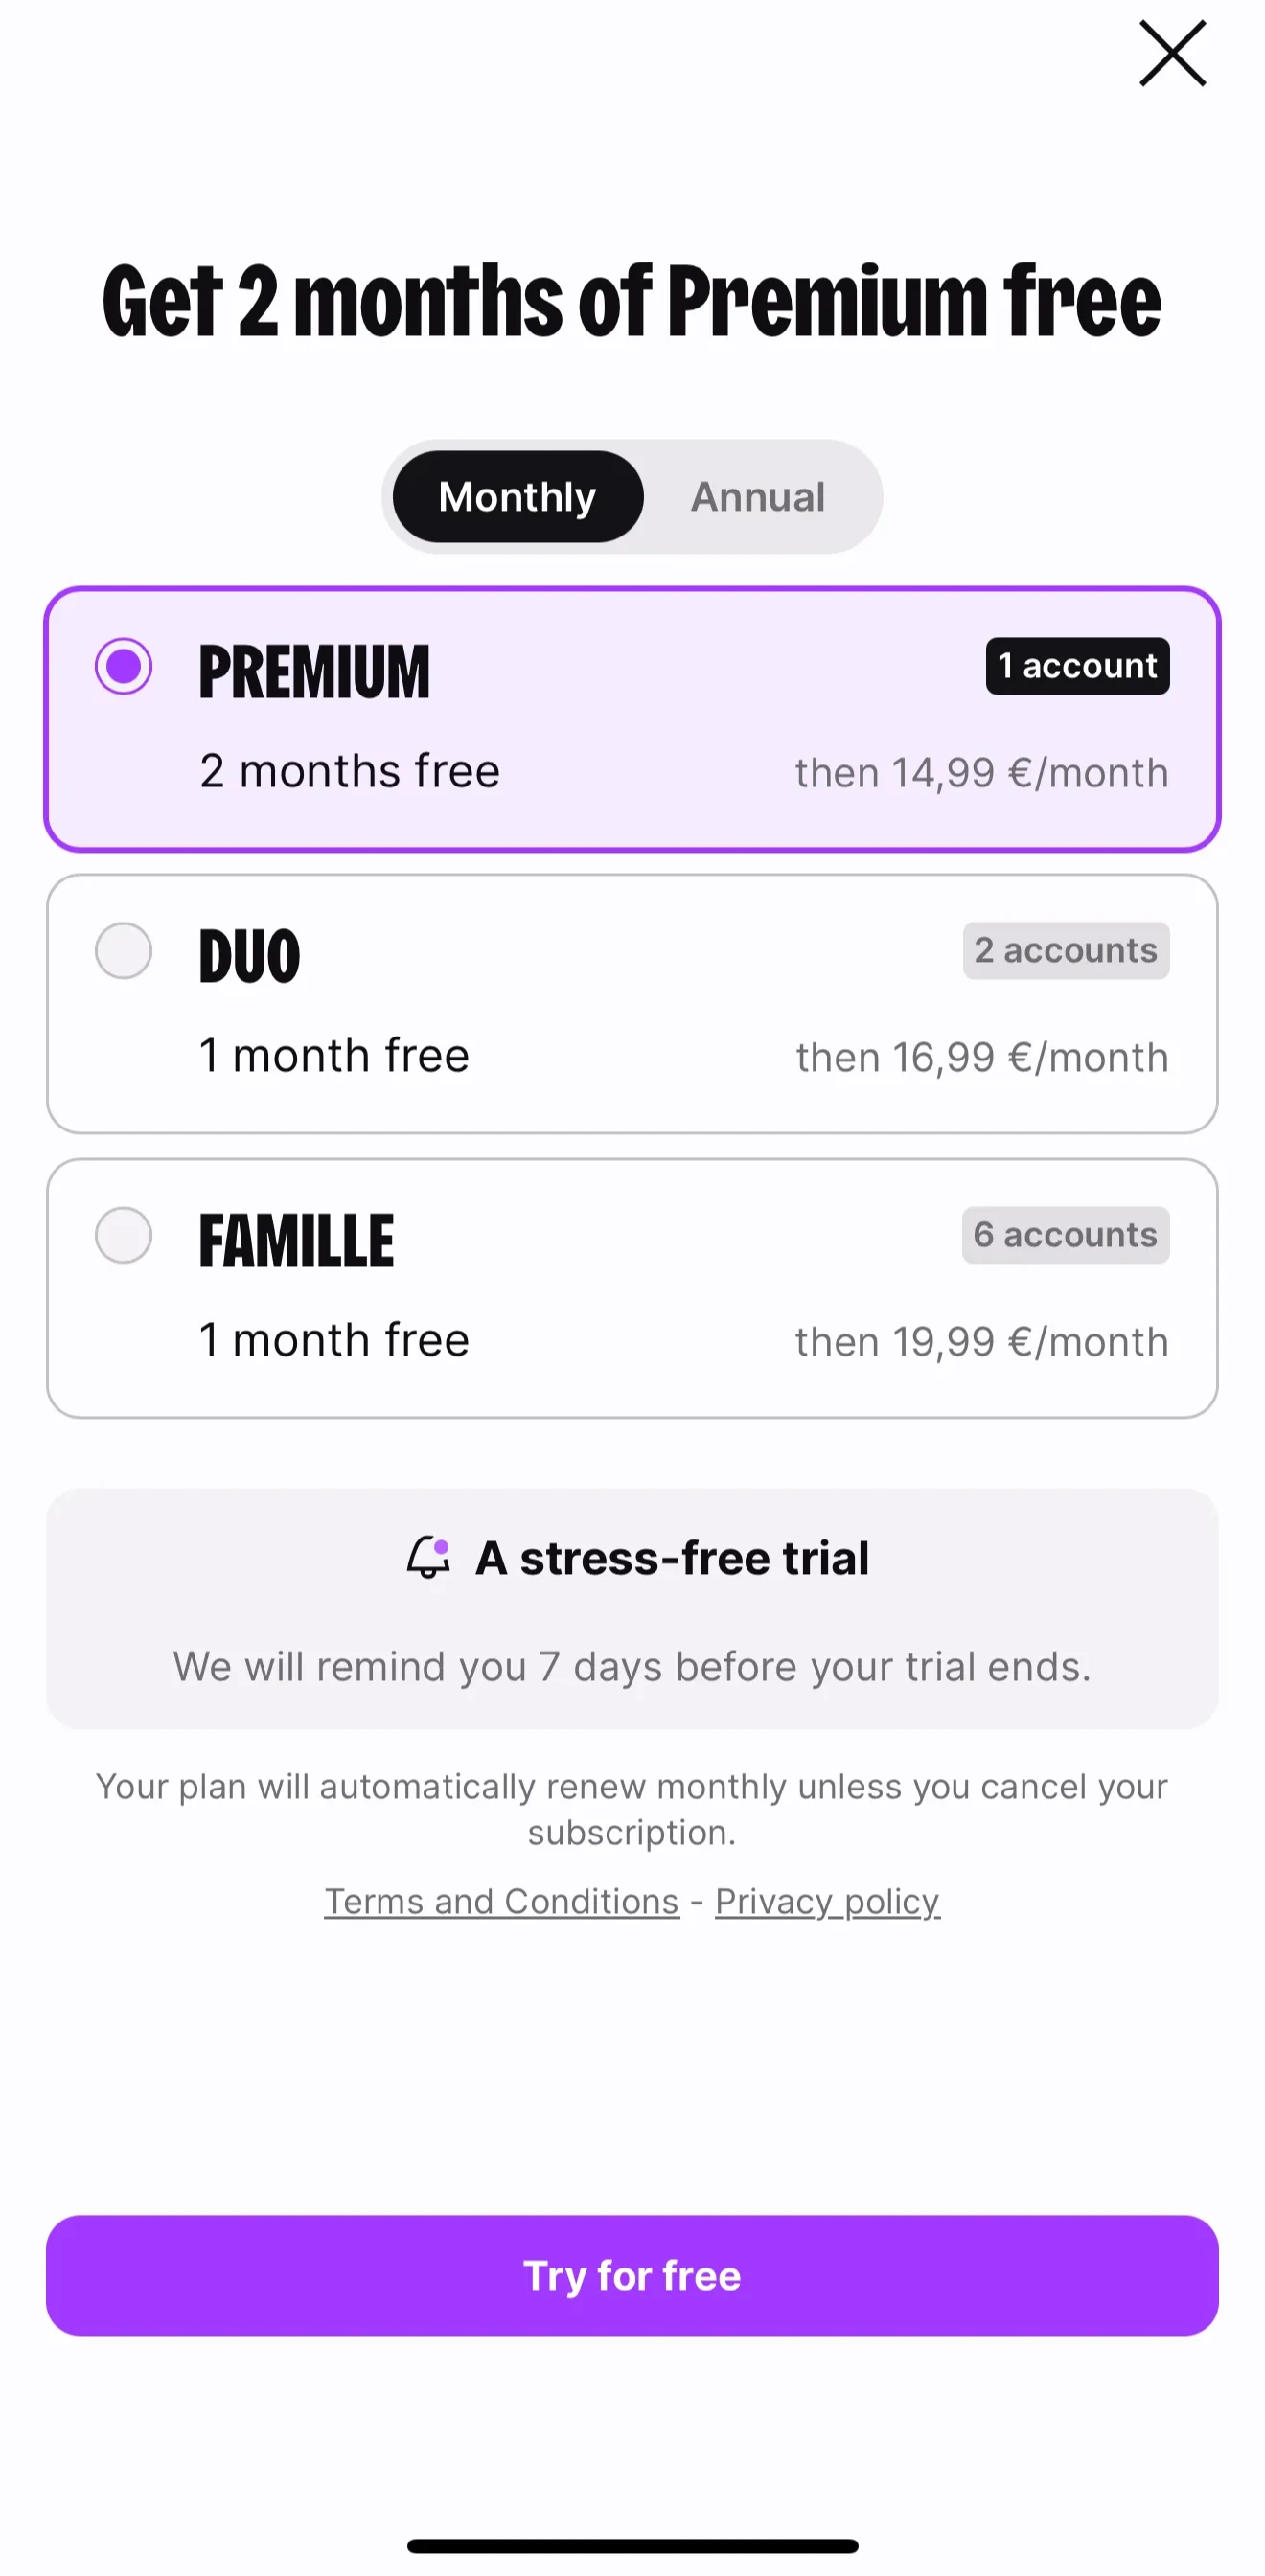The image size is (1265, 2576).
Task: Switch to Monthly billing tab
Action: coord(517,497)
